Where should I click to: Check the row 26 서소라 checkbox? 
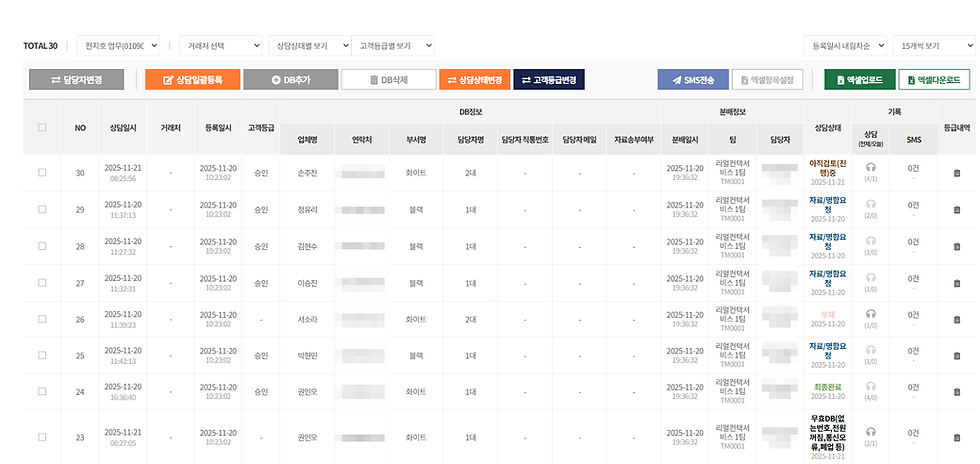click(42, 319)
